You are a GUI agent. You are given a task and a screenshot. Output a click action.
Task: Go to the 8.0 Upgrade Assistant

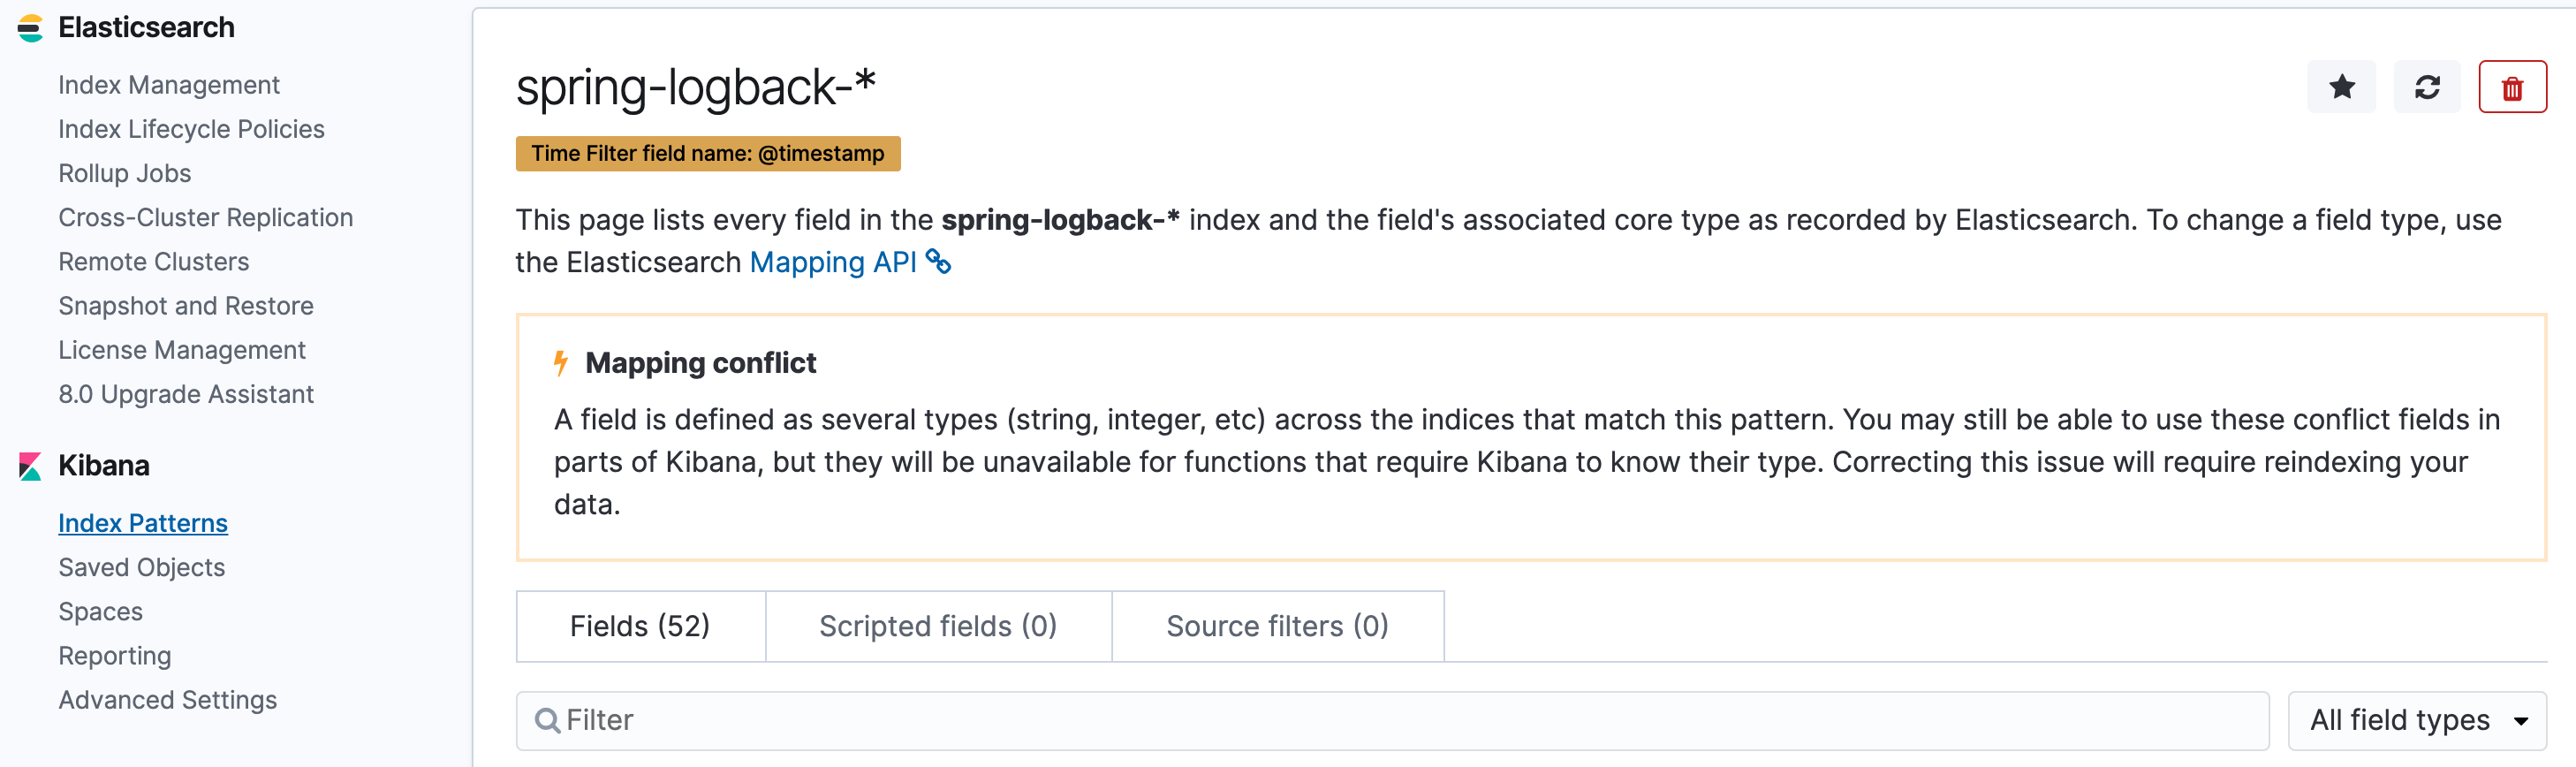point(185,394)
